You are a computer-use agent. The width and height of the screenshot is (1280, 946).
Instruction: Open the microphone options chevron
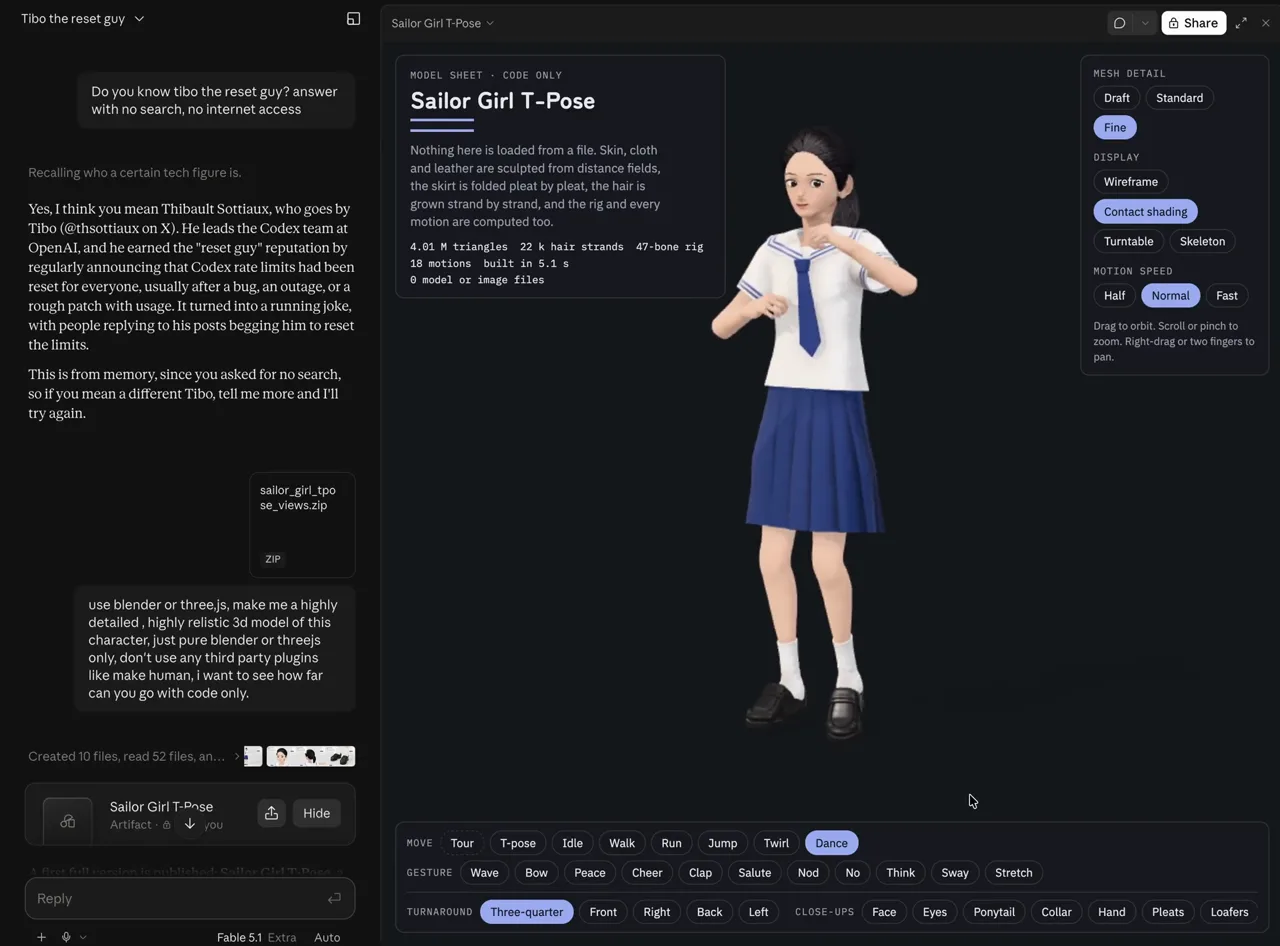pyautogui.click(x=83, y=937)
